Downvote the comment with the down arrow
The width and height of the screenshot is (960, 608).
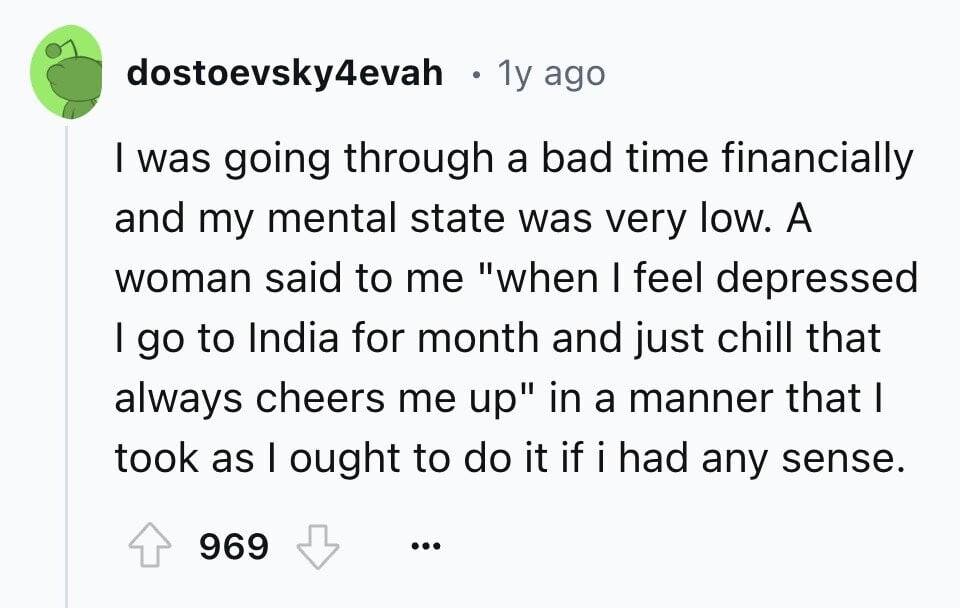tap(318, 546)
